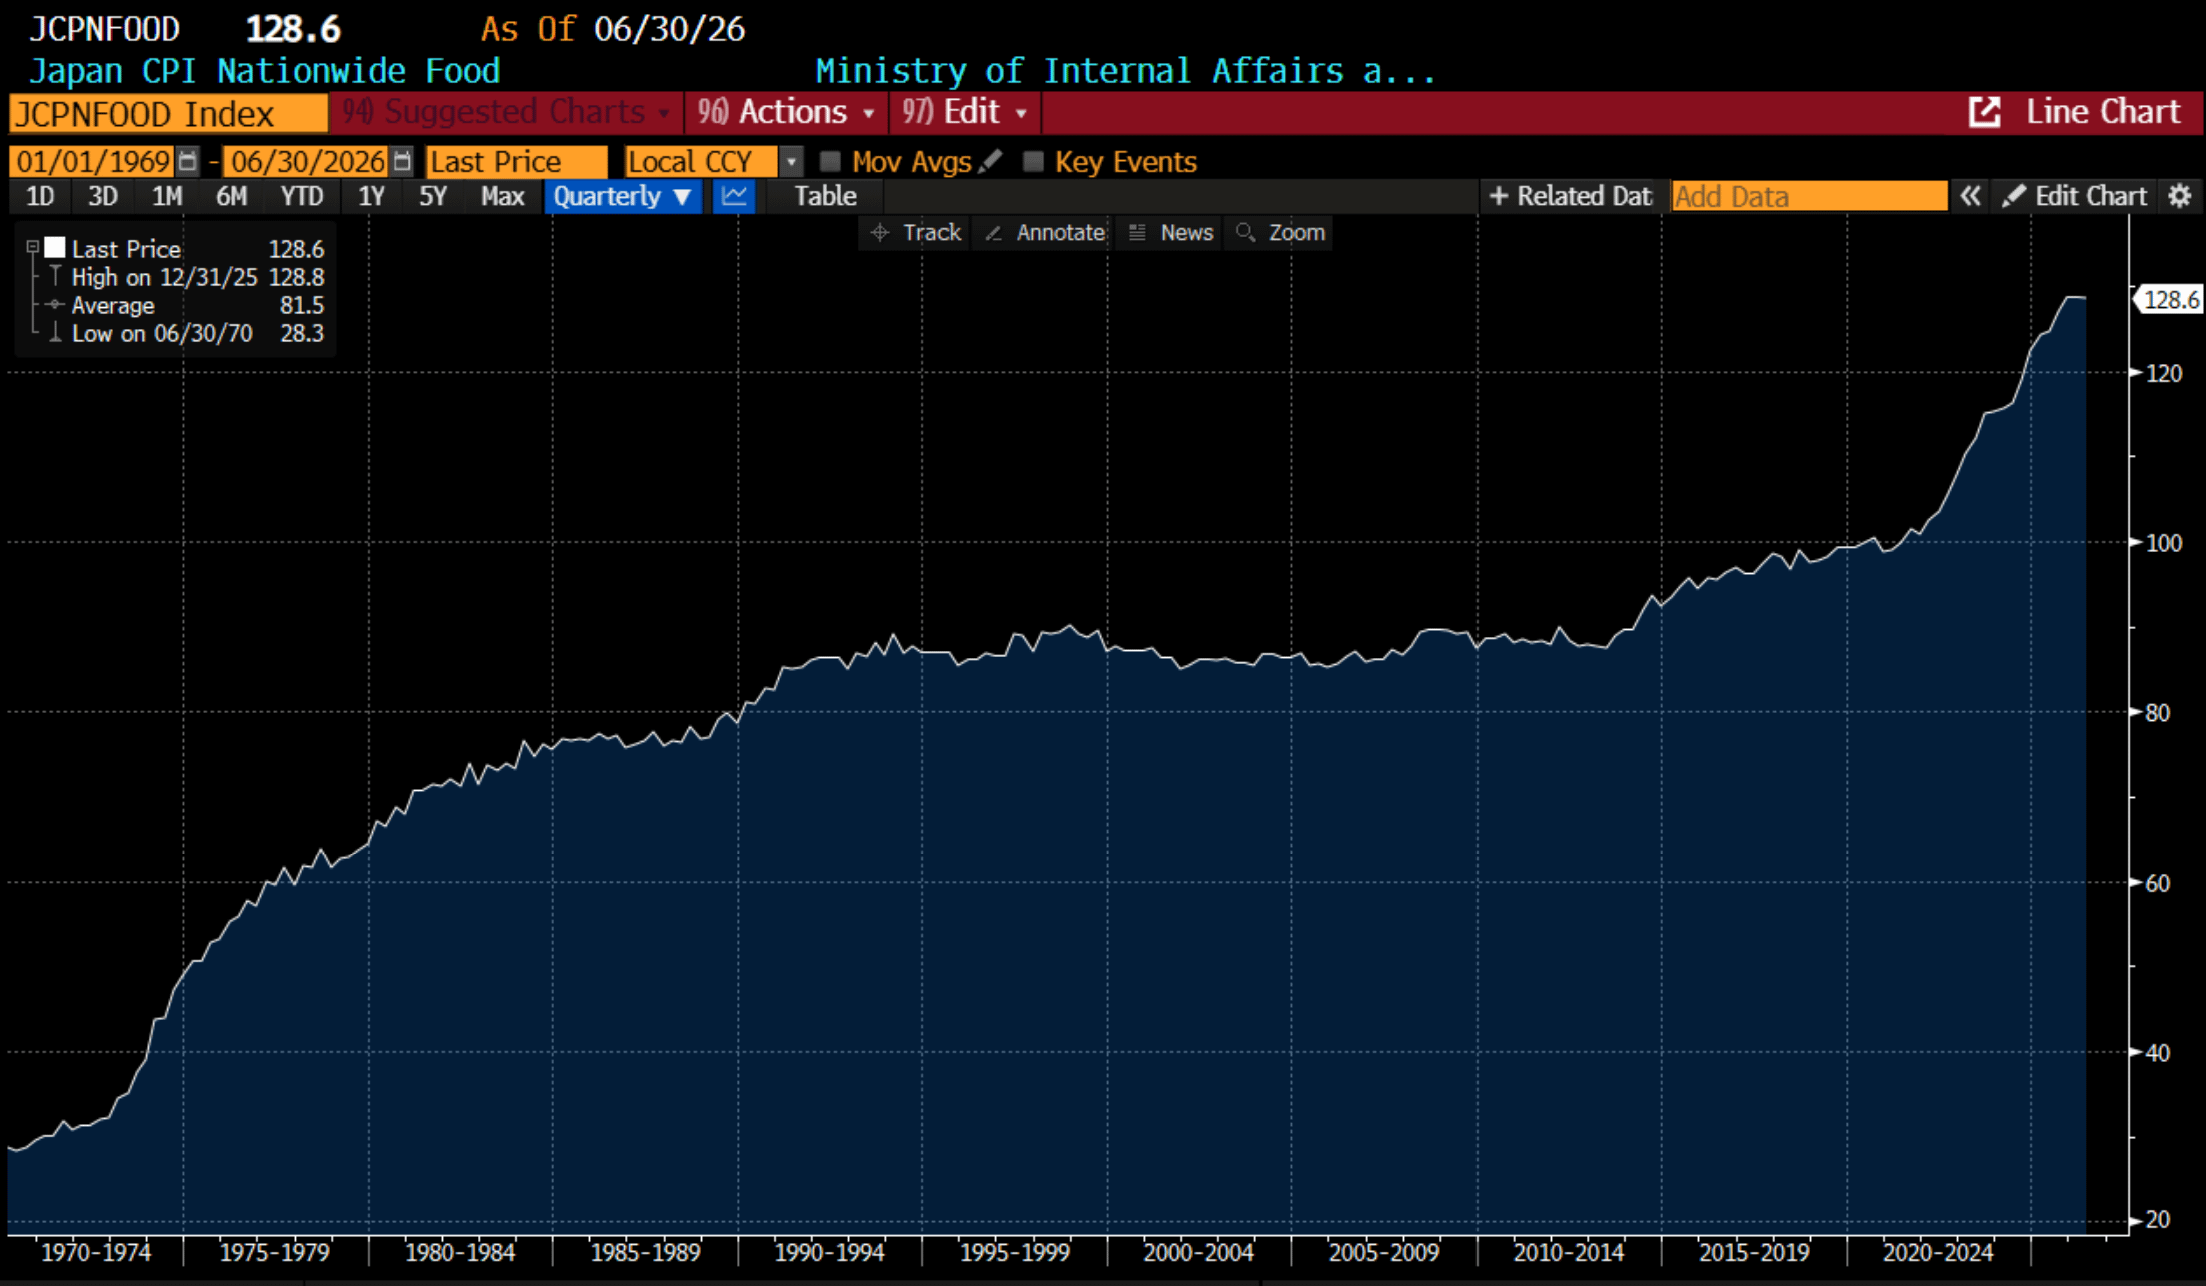Click the 128.6 last value axis label
The height and width of the screenshot is (1286, 2206).
2170,299
